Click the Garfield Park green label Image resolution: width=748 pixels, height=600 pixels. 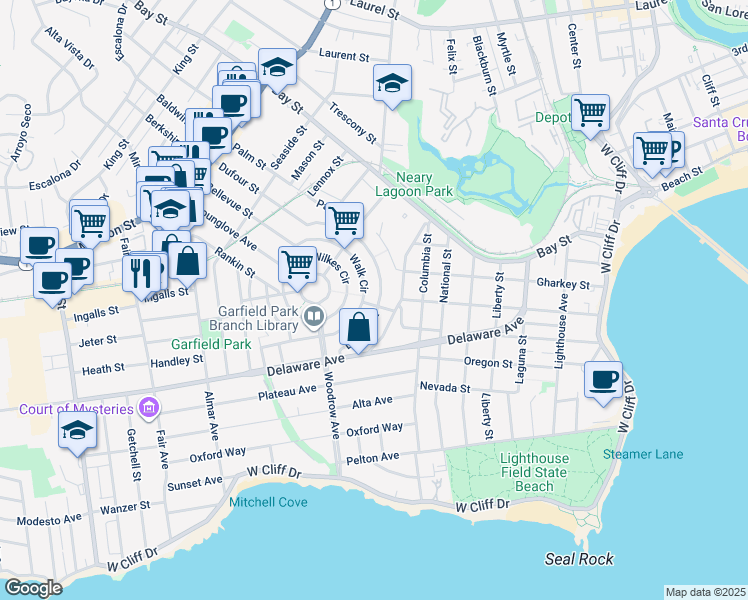point(209,343)
